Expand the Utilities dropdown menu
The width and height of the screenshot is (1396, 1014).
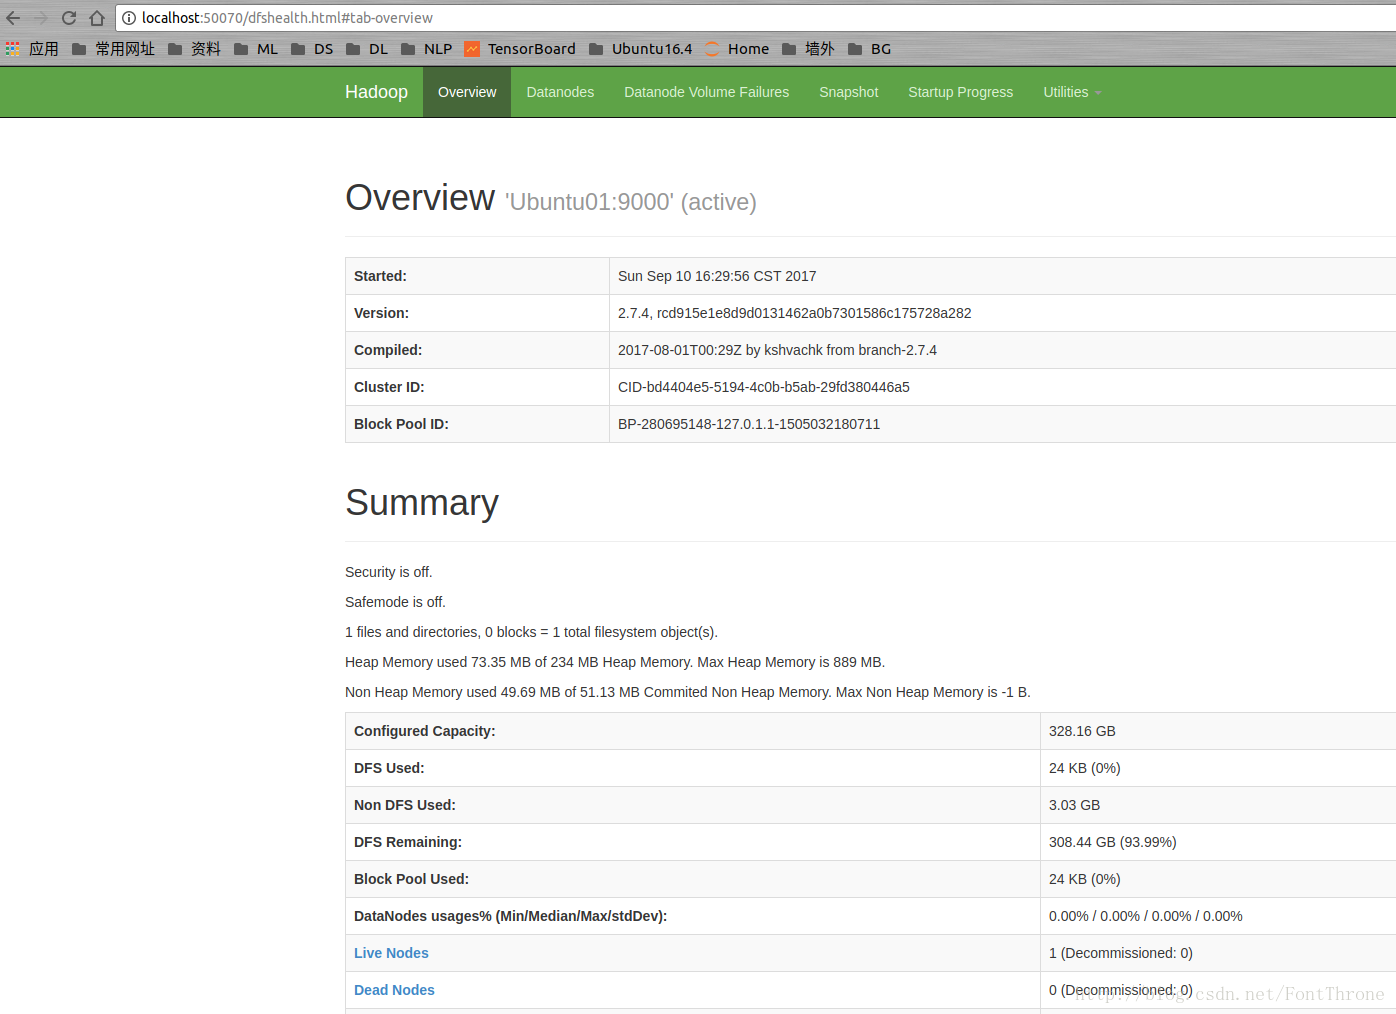[1072, 92]
